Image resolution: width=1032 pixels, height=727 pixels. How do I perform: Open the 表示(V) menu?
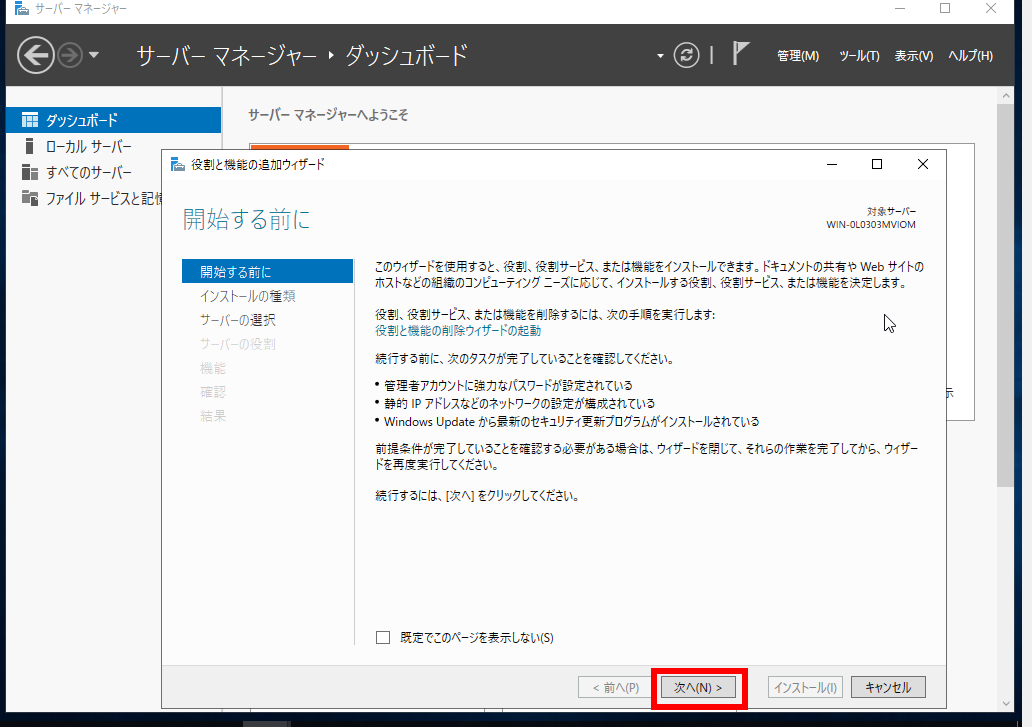pyautogui.click(x=913, y=56)
